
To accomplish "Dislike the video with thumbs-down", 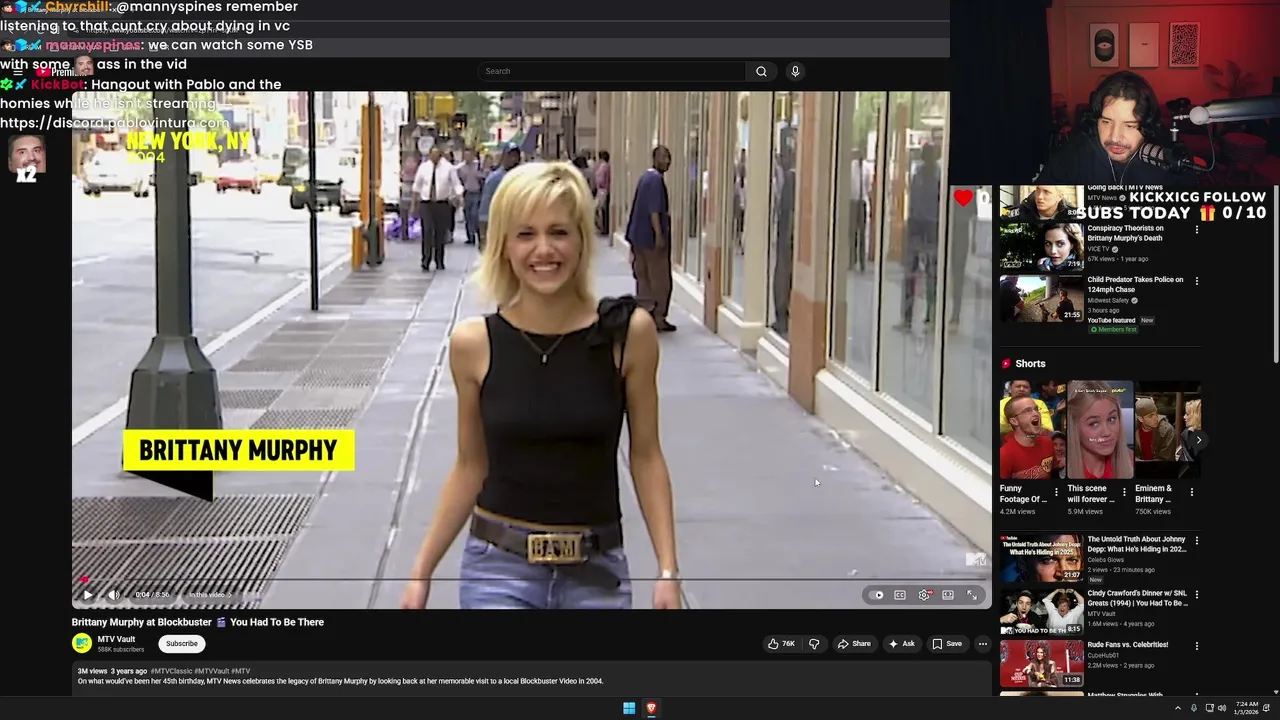I will pos(814,644).
